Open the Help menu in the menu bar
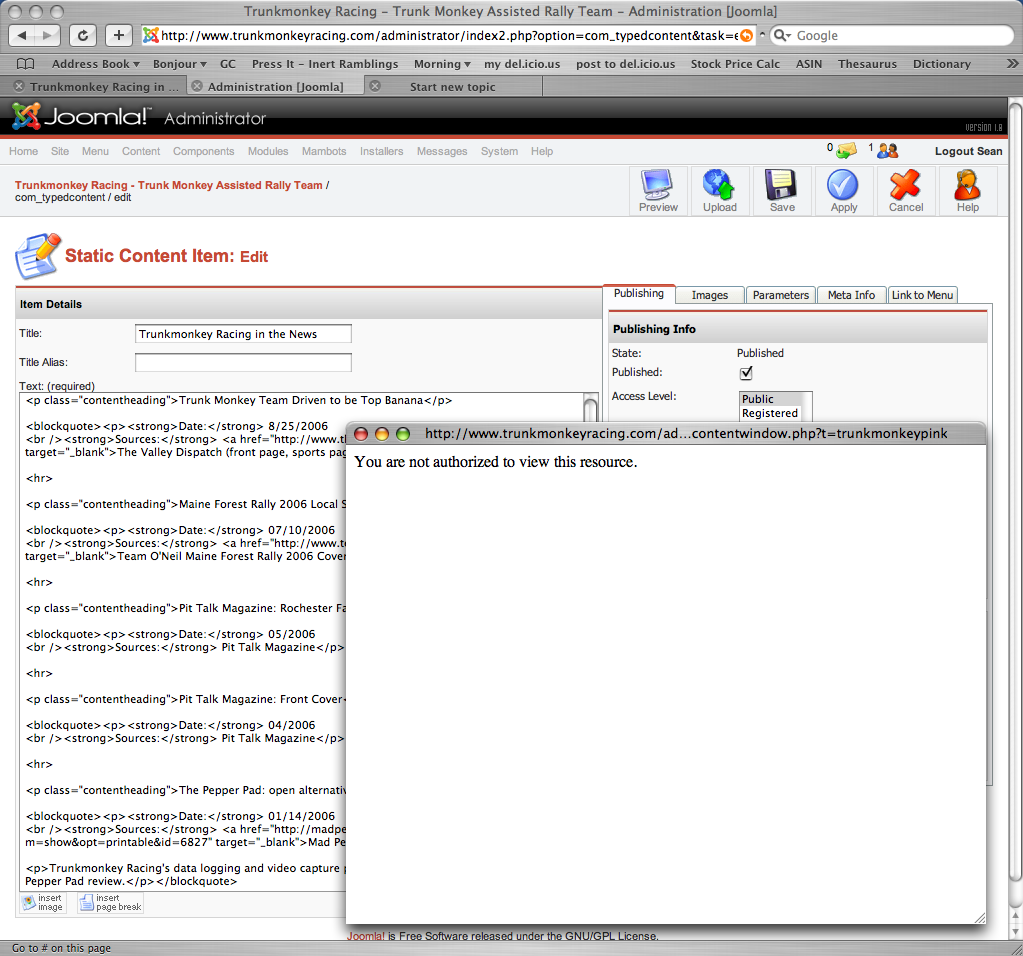The height and width of the screenshot is (956, 1023). click(x=542, y=151)
